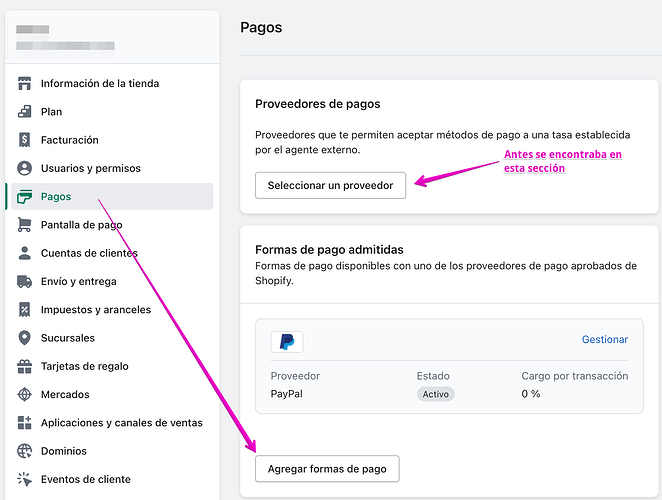Click the truck icon for Envío y entrega

[x=24, y=281]
